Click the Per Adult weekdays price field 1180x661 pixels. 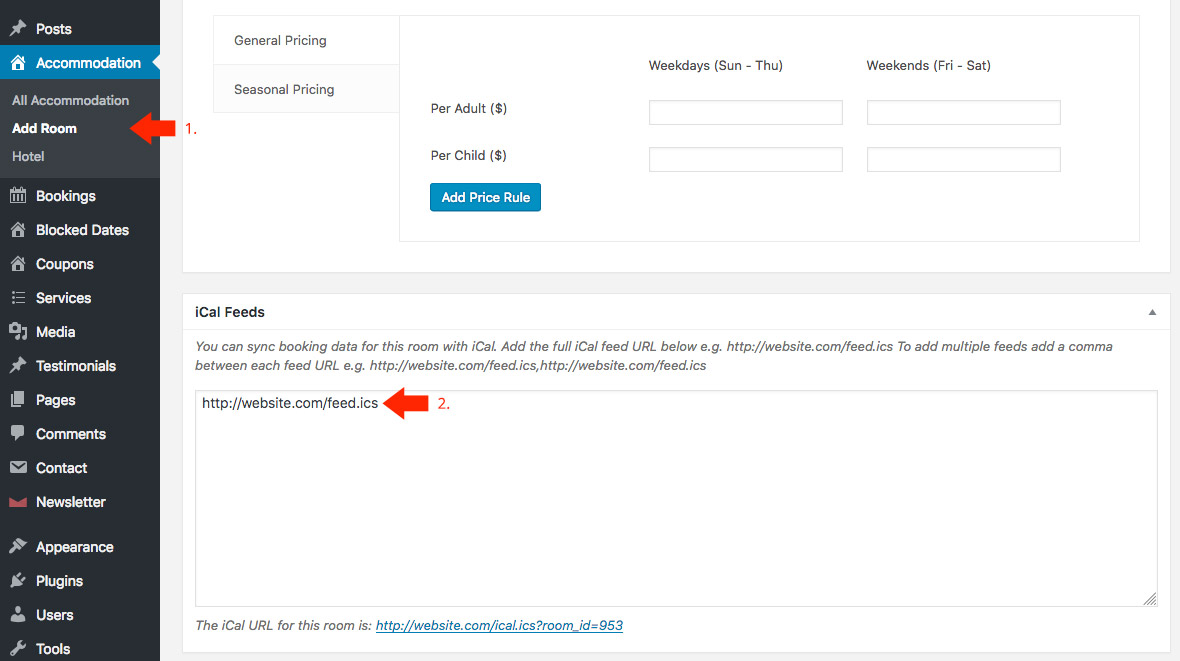pos(745,112)
